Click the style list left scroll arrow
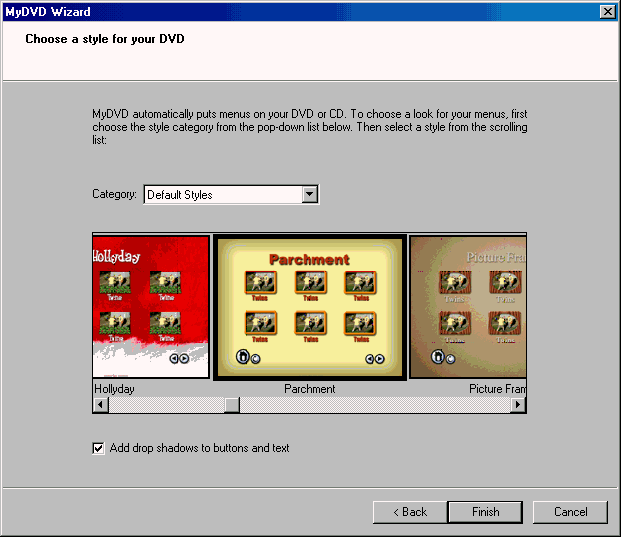 click(x=101, y=405)
